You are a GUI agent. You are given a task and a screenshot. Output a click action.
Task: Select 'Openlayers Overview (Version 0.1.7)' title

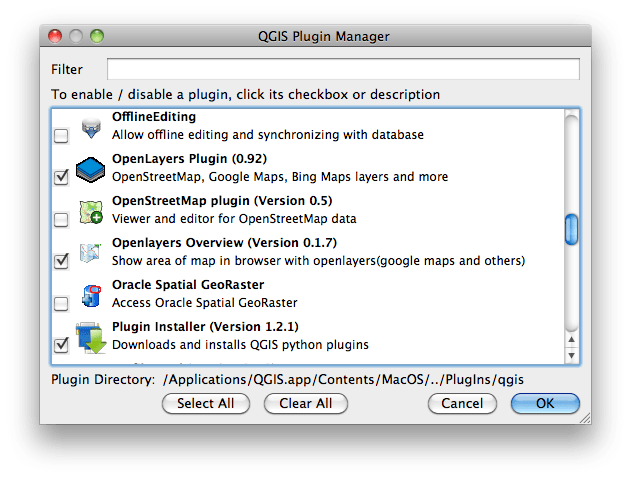[x=225, y=243]
